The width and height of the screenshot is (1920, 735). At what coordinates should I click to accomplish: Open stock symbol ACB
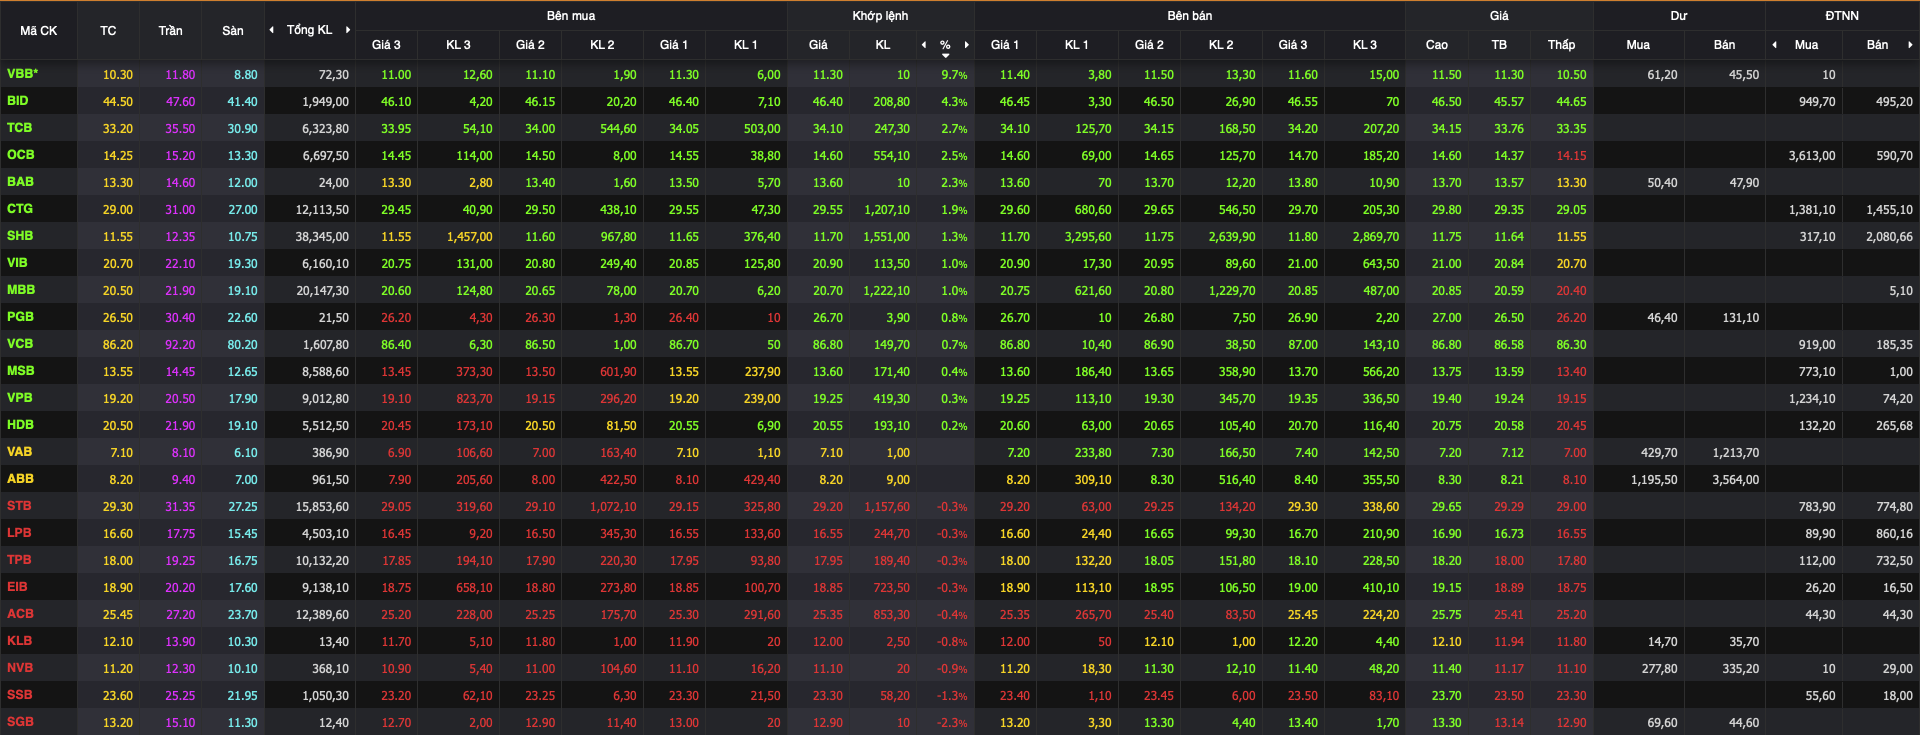coord(21,614)
